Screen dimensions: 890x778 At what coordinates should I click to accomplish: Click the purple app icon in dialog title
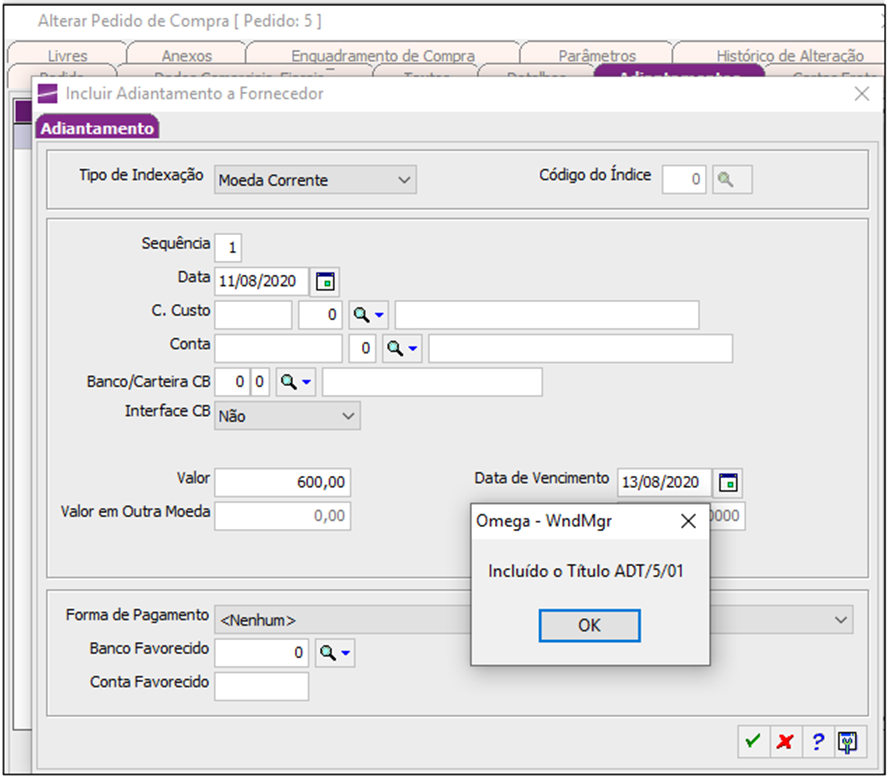[x=47, y=93]
